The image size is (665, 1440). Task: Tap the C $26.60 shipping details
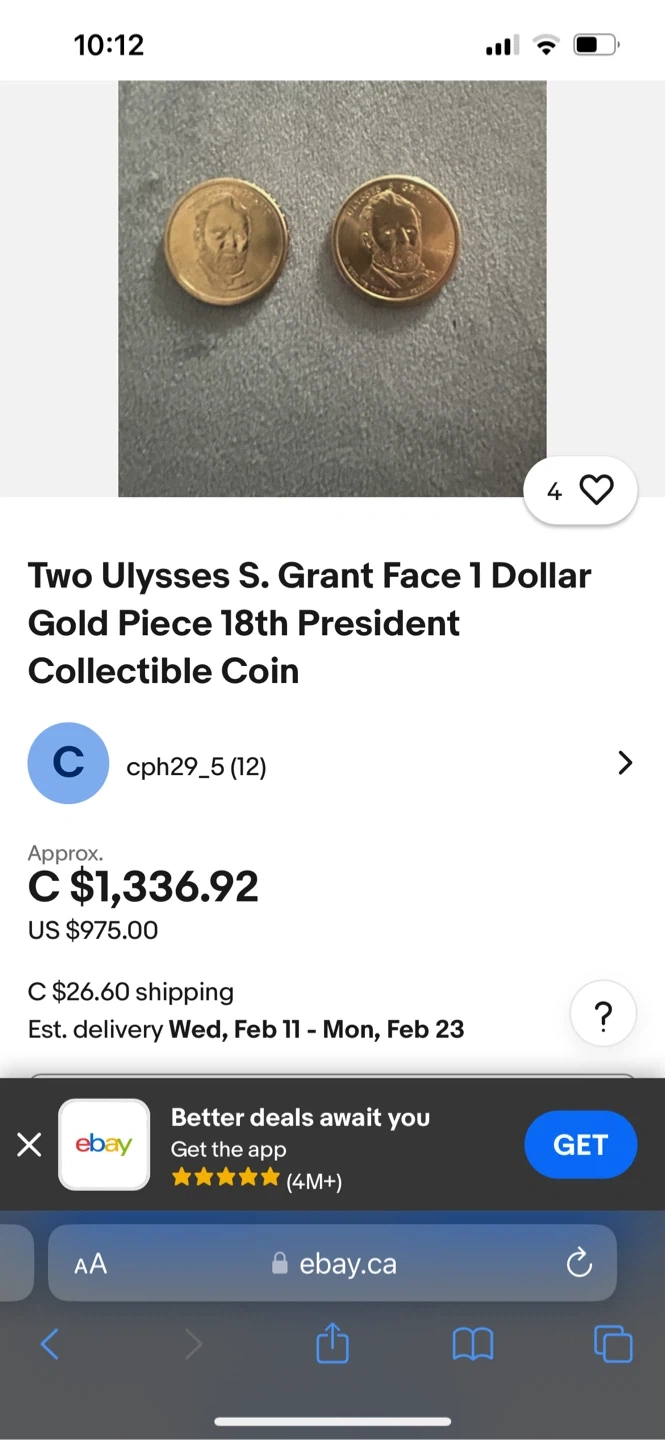tap(131, 992)
